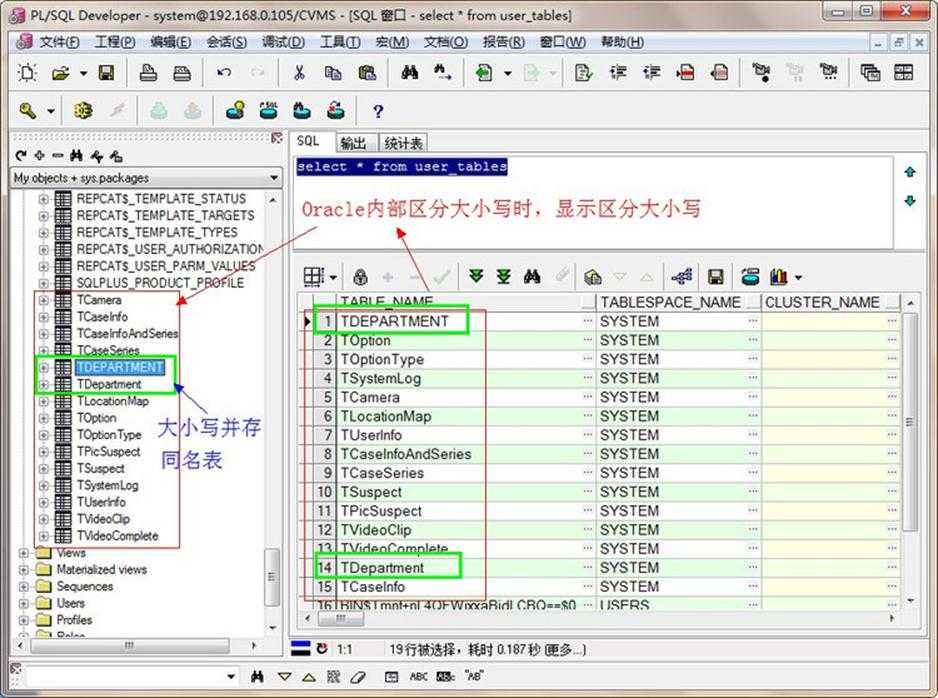Click the find binoculars in object browser toolbar
Screen dimensions: 938x698
pos(76,156)
